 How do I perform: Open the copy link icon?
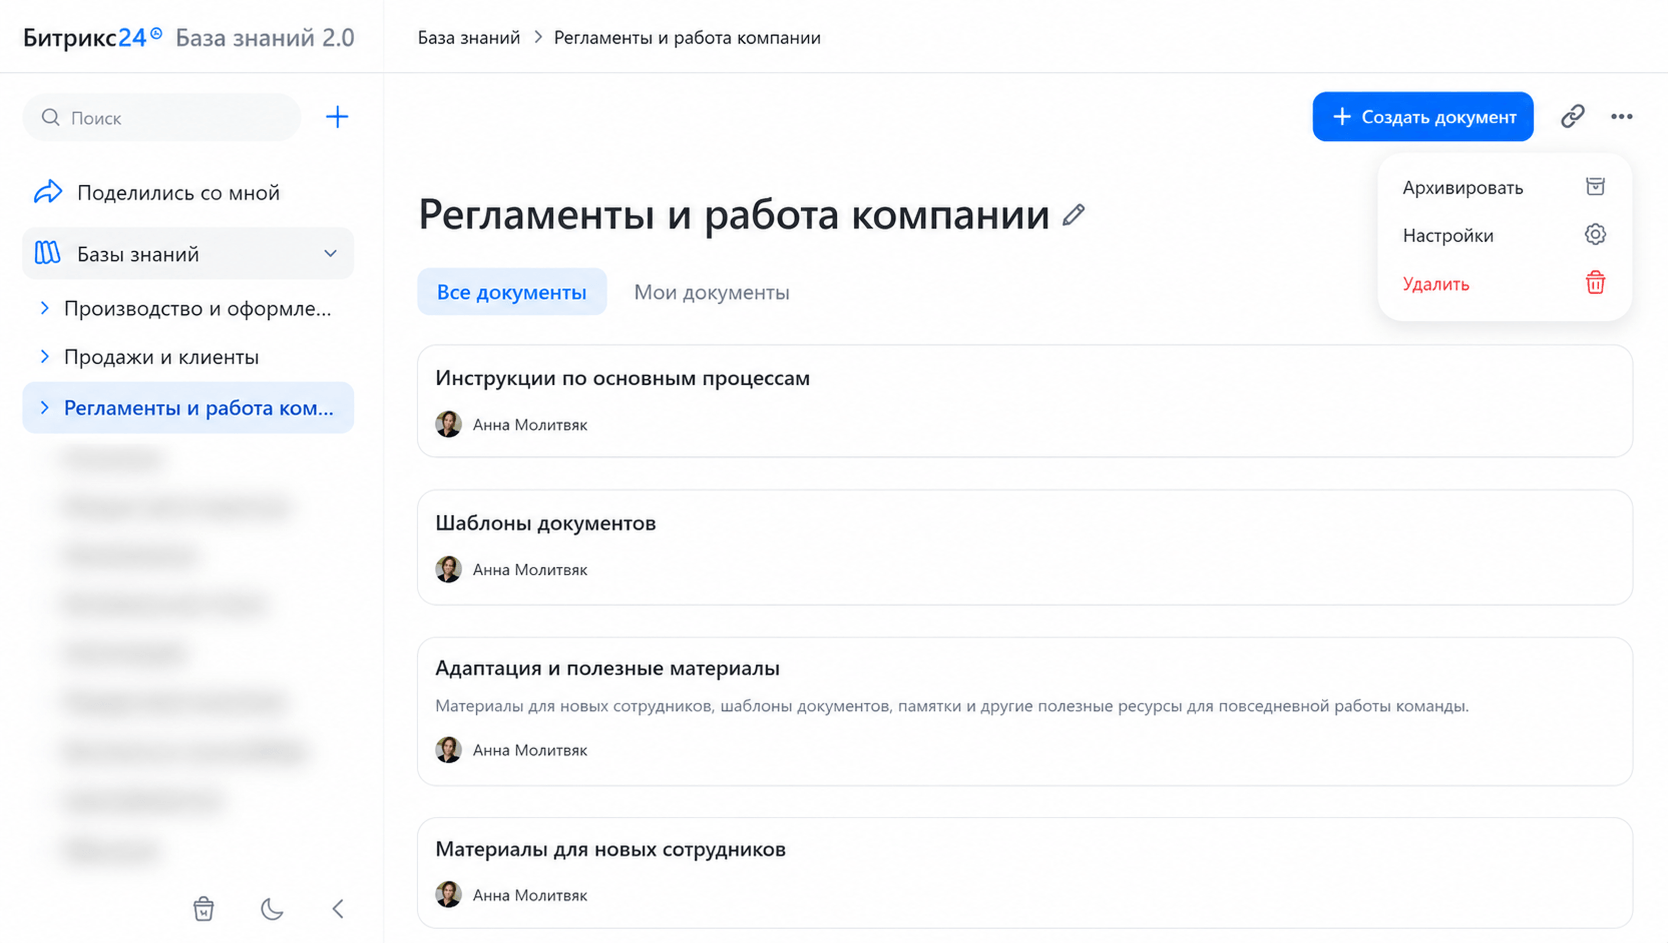tap(1573, 116)
